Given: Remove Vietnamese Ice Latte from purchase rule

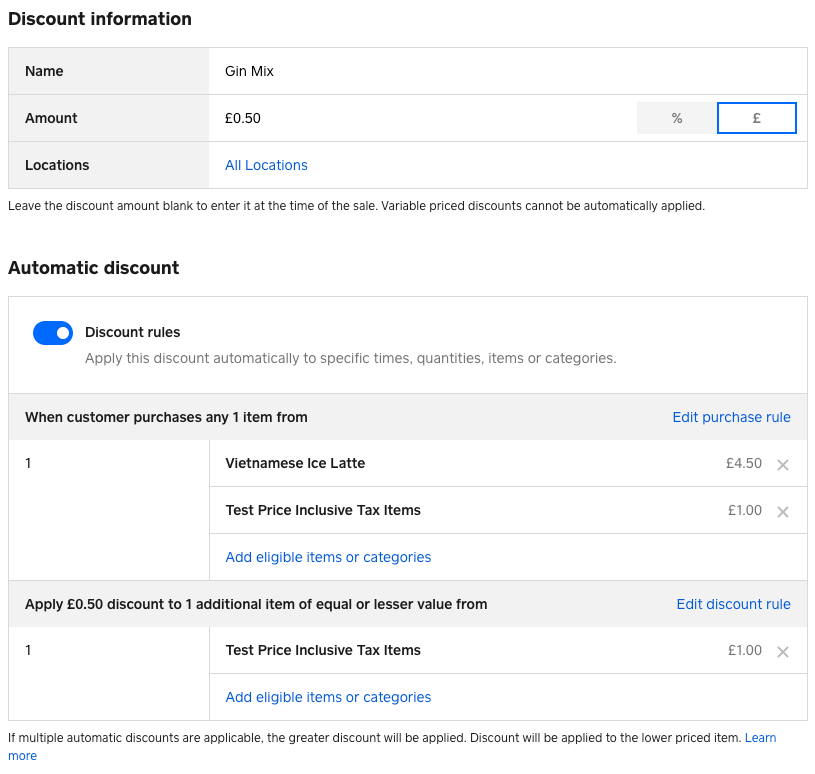Looking at the screenshot, I should (783, 464).
